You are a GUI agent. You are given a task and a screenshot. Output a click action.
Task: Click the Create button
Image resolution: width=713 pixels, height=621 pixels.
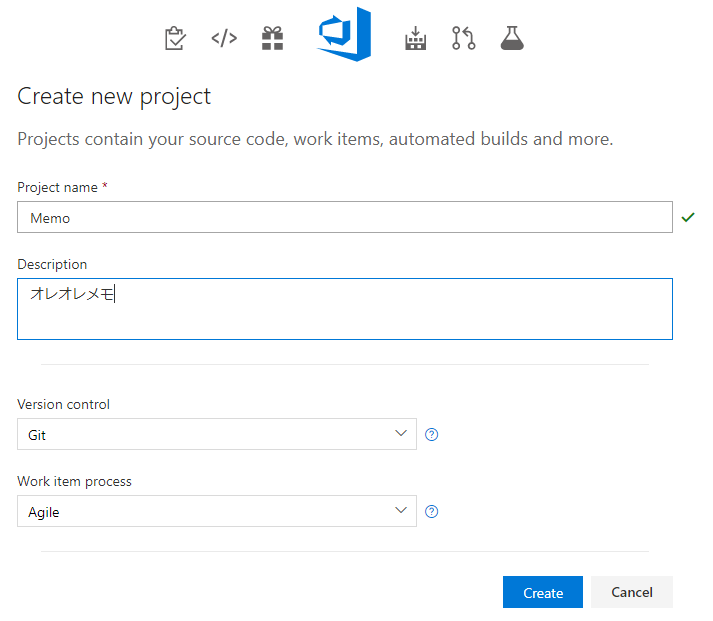pyautogui.click(x=543, y=592)
